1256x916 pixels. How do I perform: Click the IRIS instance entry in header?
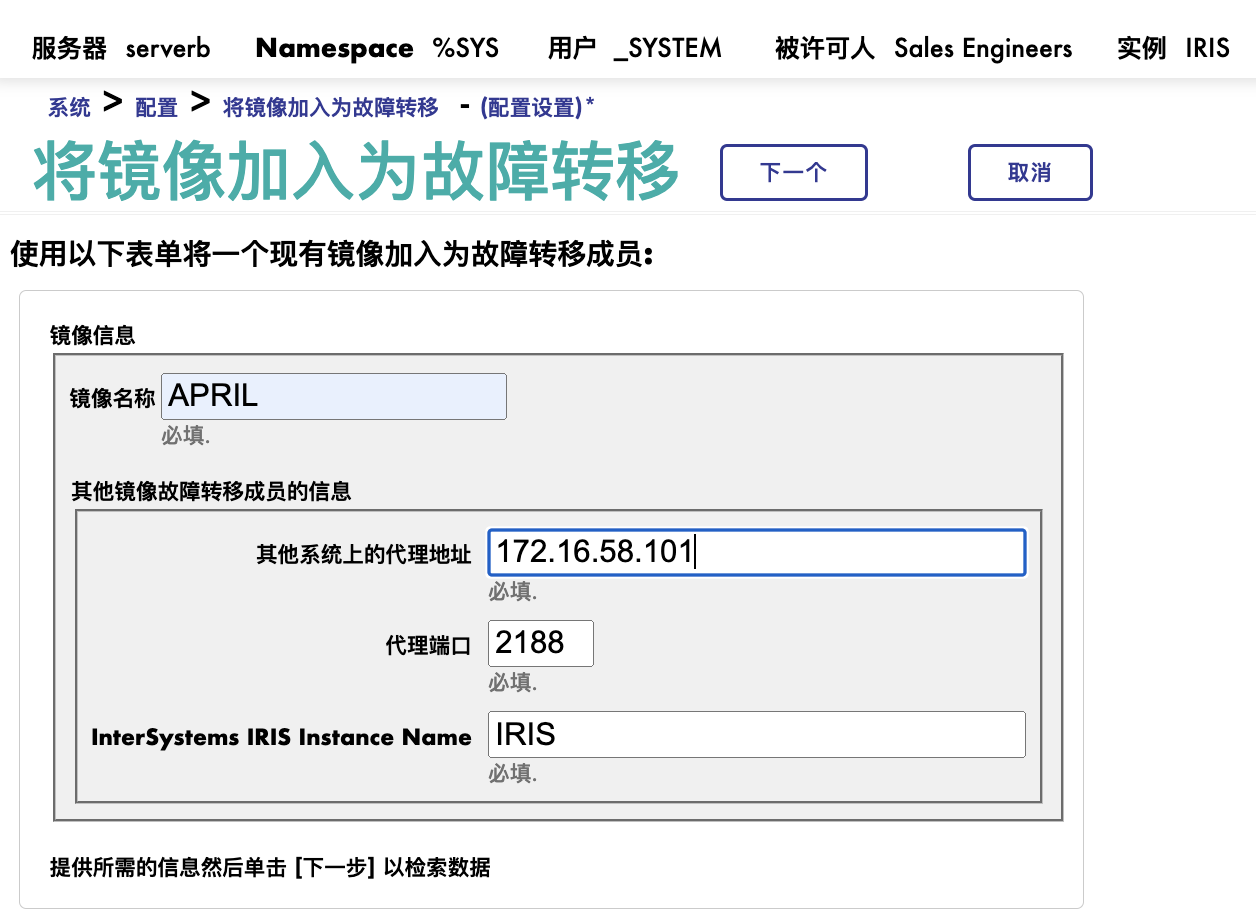[1206, 47]
